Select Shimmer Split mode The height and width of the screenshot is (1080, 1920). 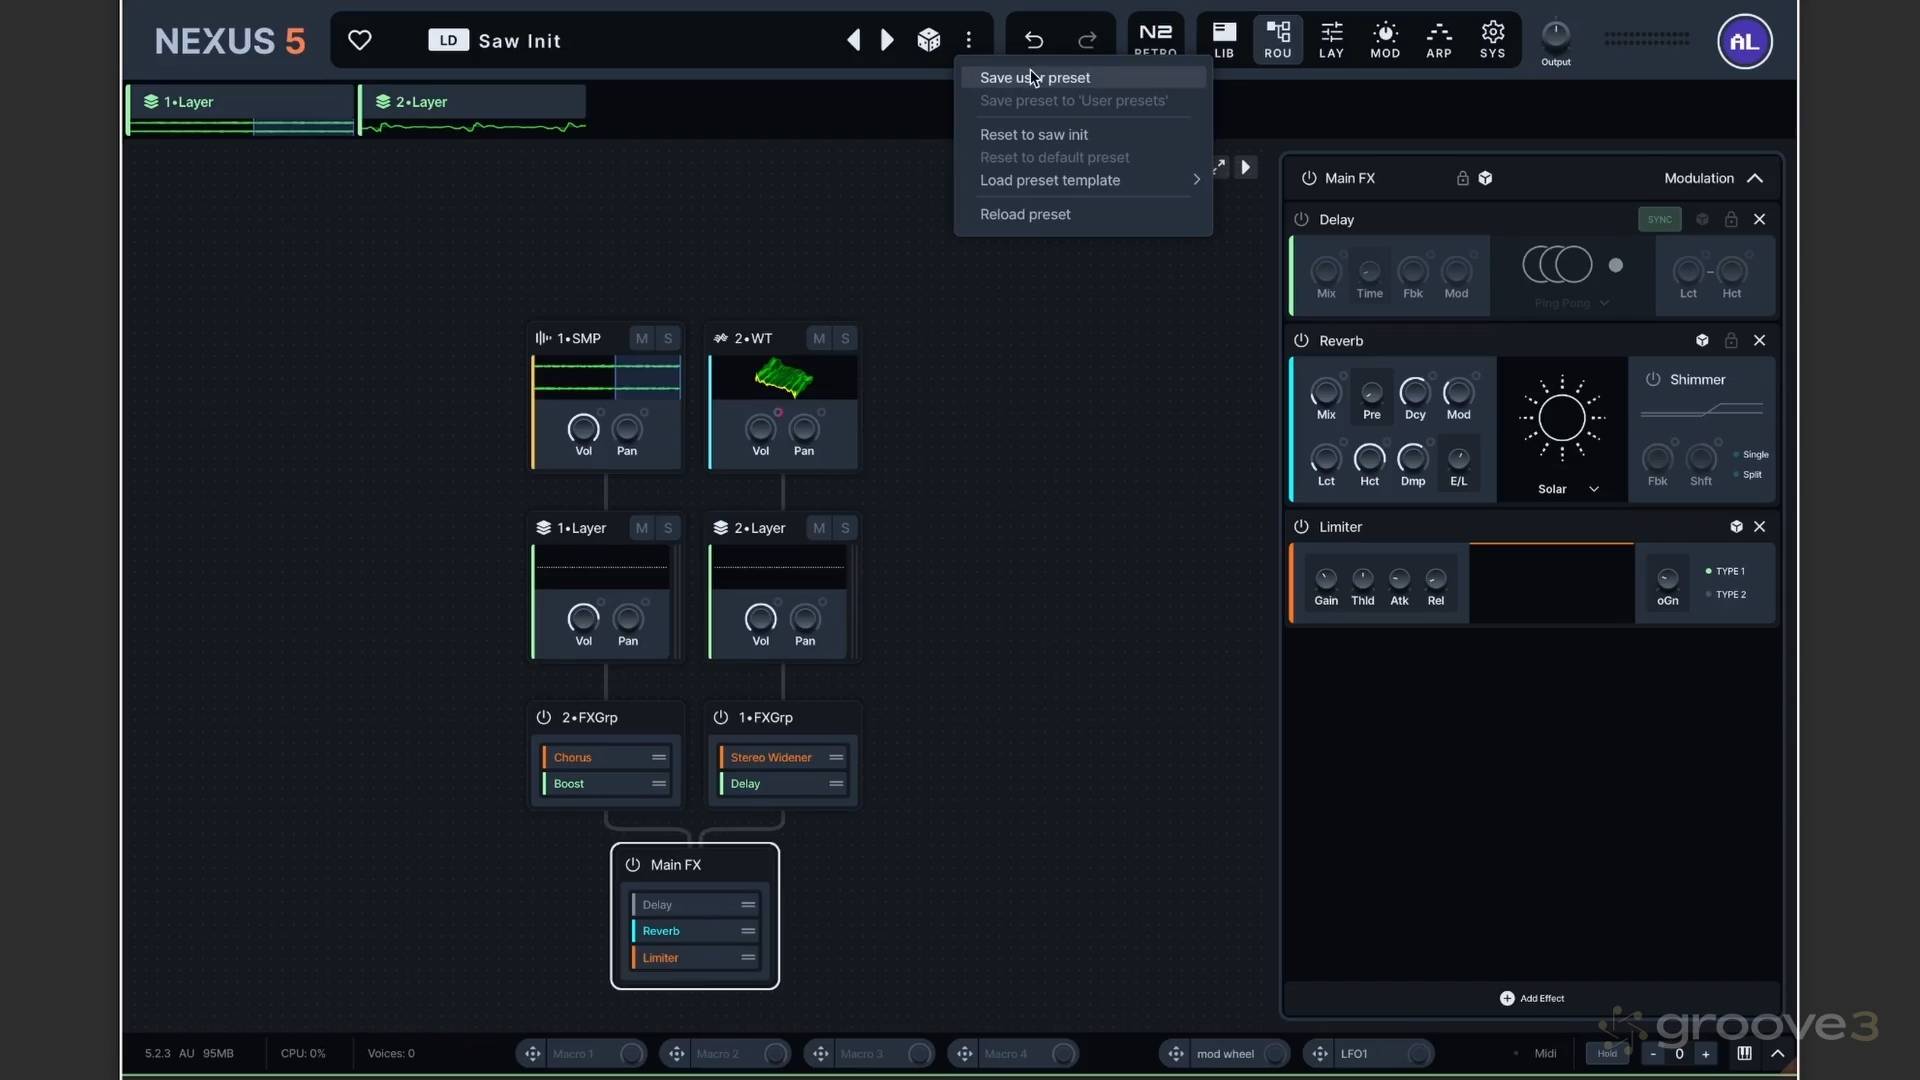[x=1748, y=474]
